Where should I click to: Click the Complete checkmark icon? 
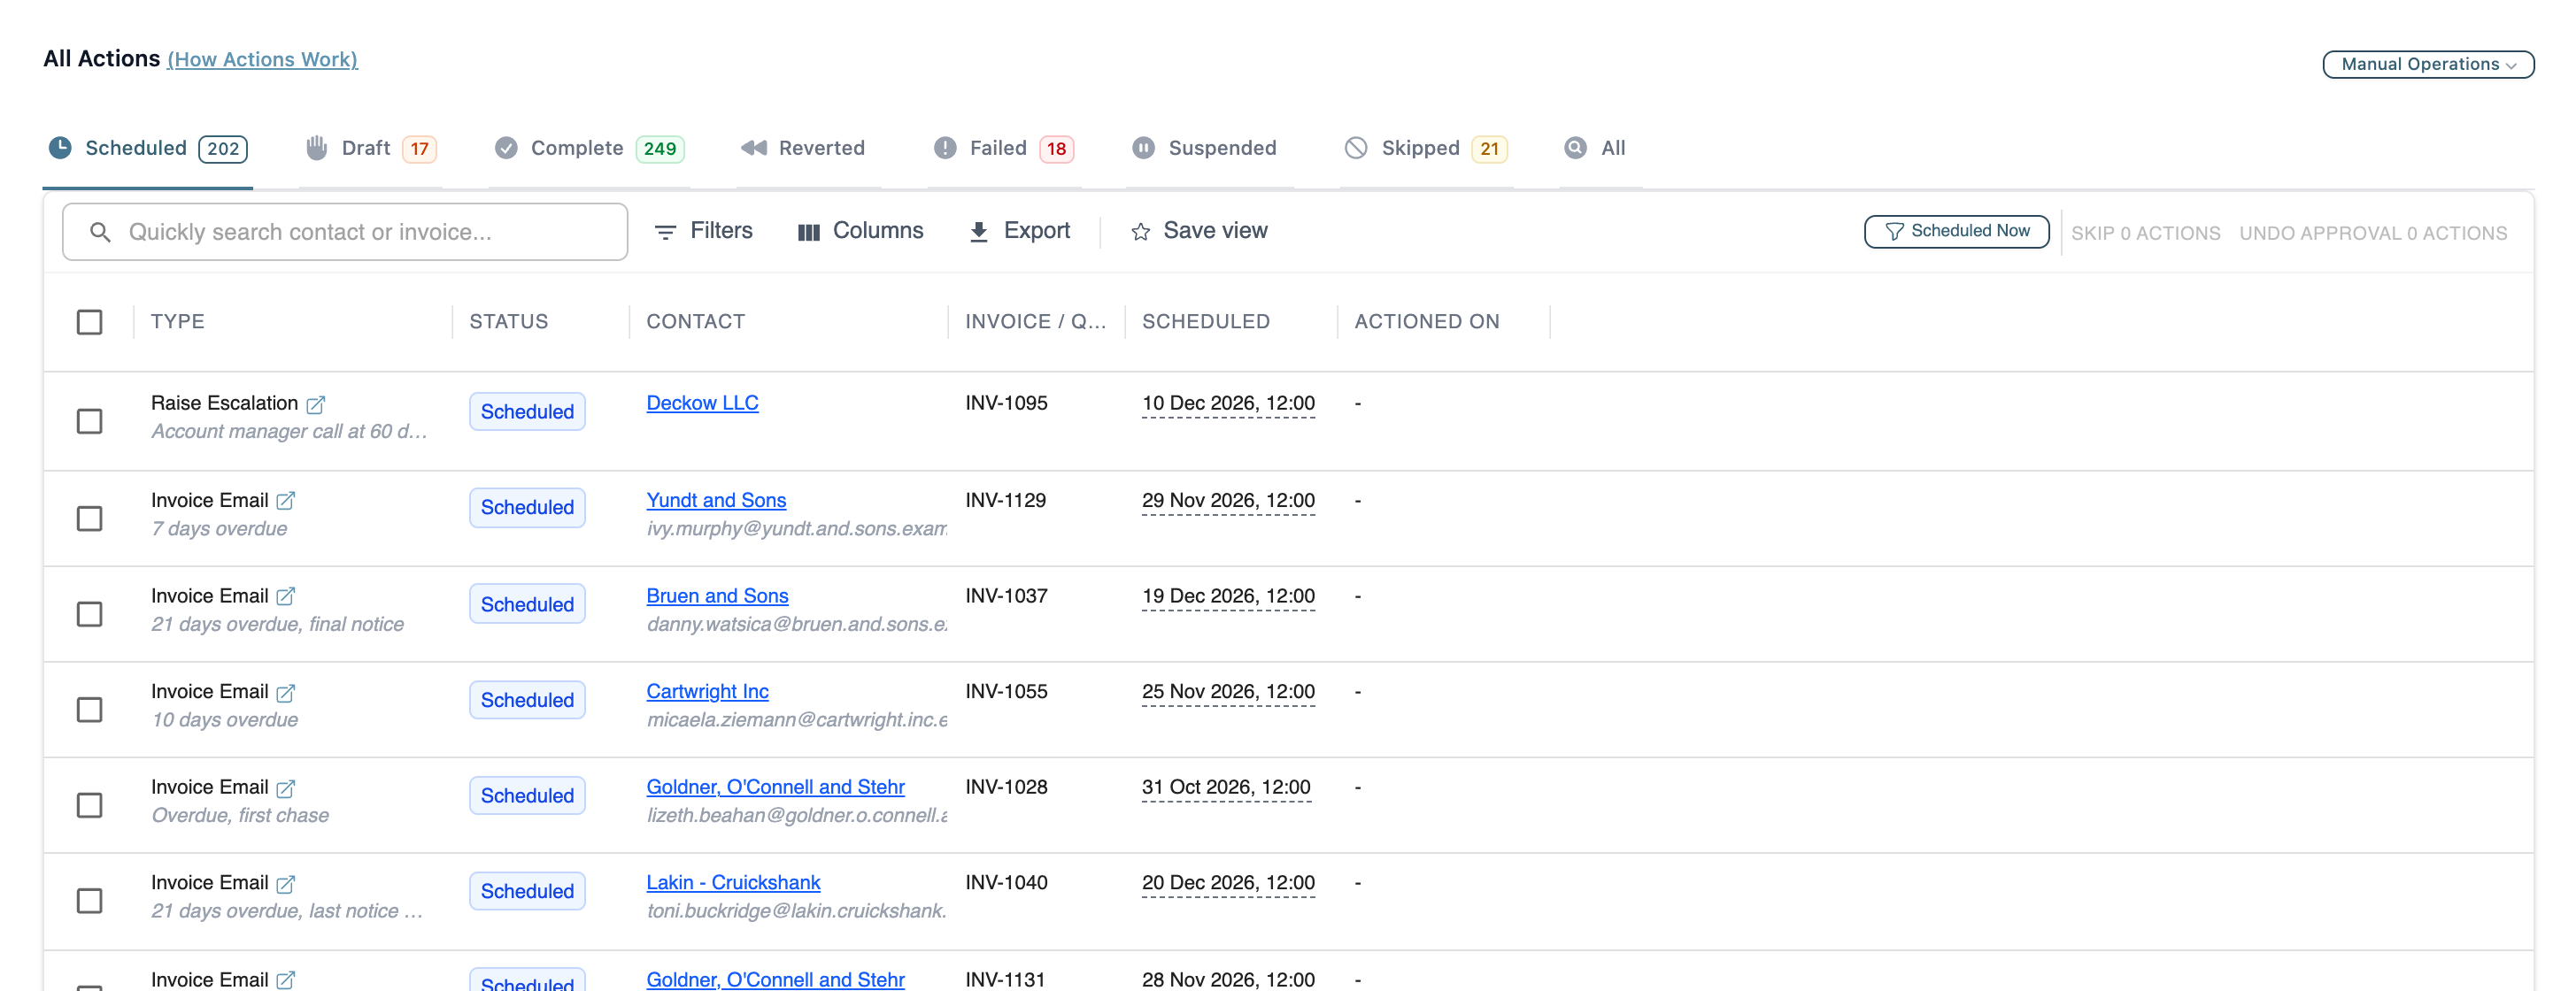point(507,148)
